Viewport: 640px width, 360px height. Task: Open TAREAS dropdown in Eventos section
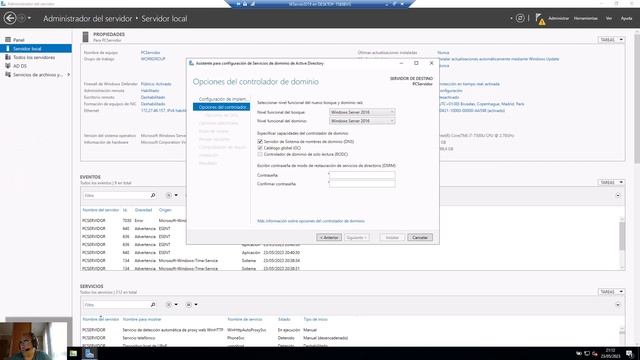[611, 182]
